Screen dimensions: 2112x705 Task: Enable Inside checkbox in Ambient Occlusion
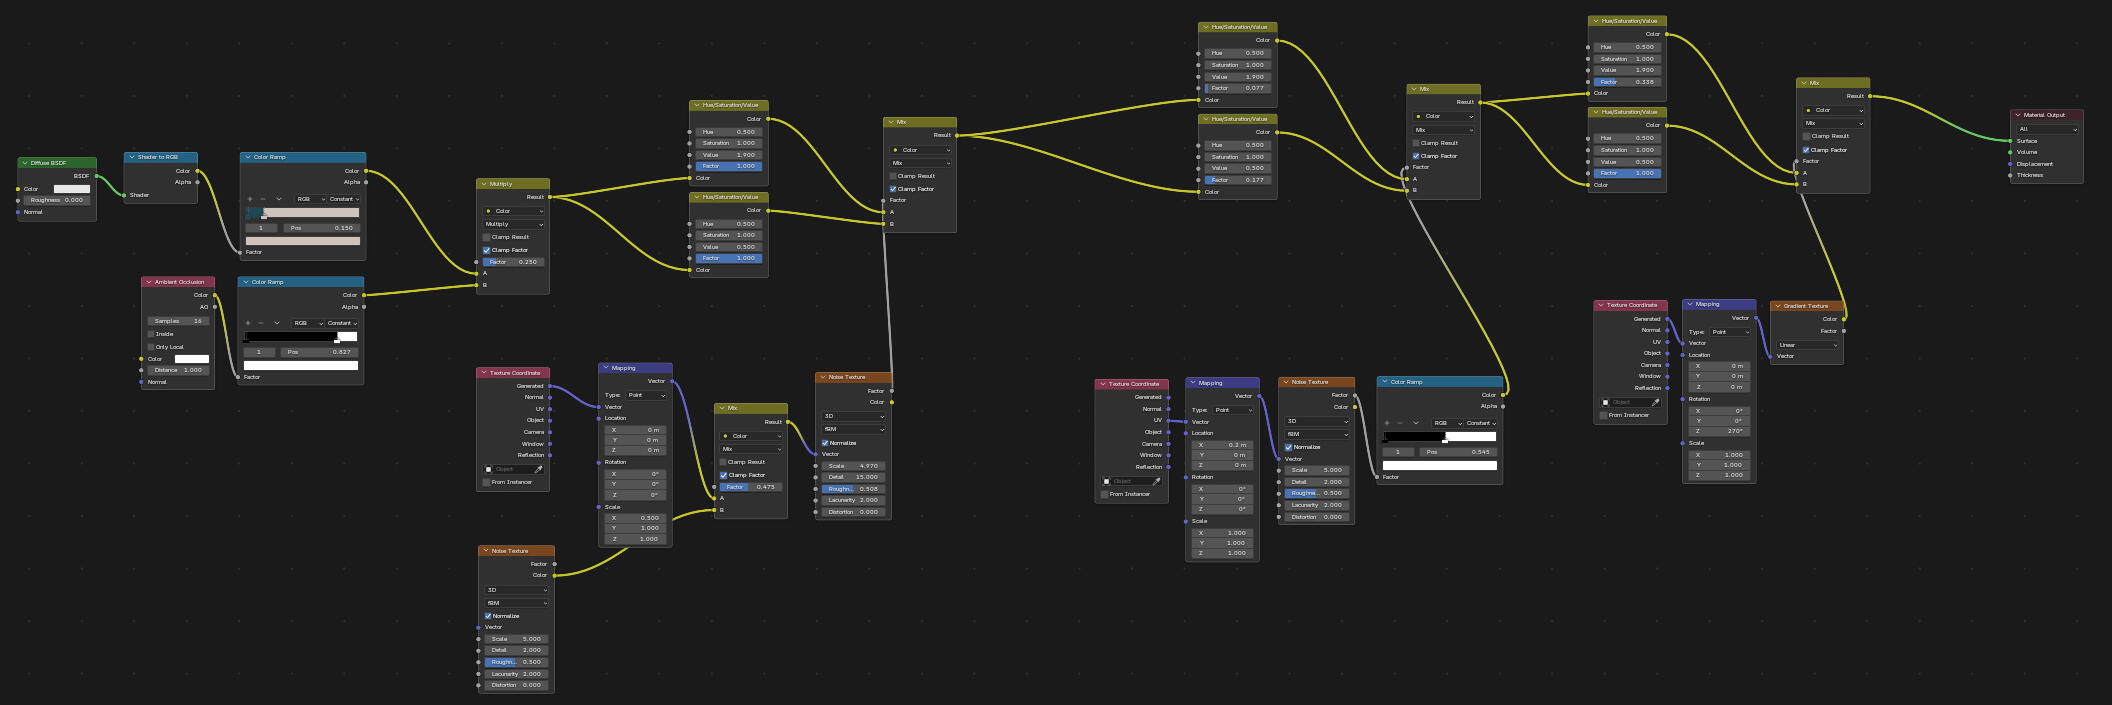tap(151, 334)
